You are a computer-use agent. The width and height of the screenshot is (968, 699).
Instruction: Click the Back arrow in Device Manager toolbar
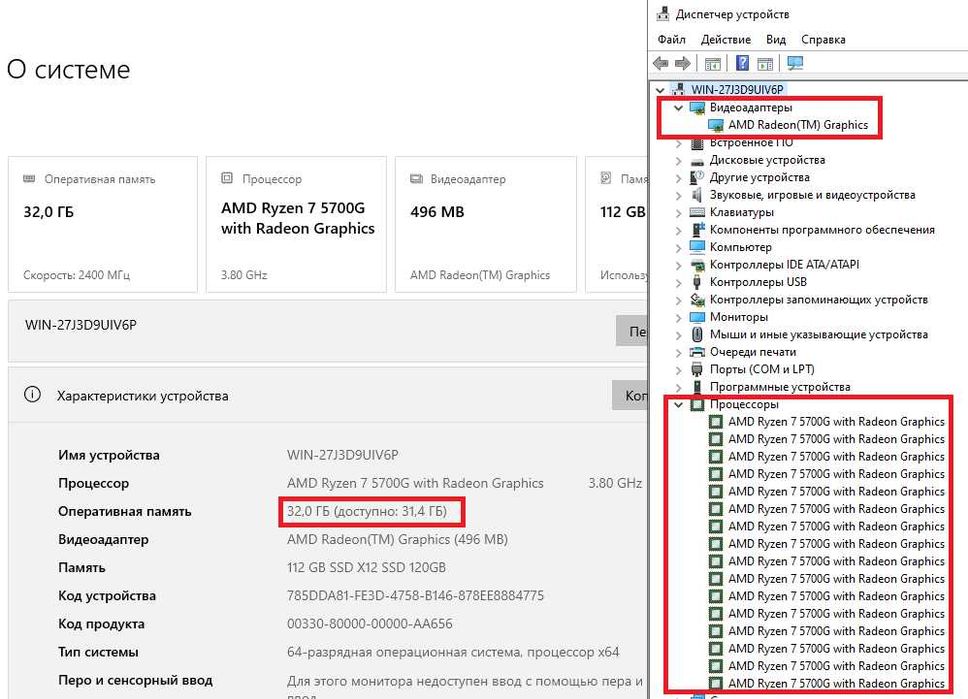(661, 63)
